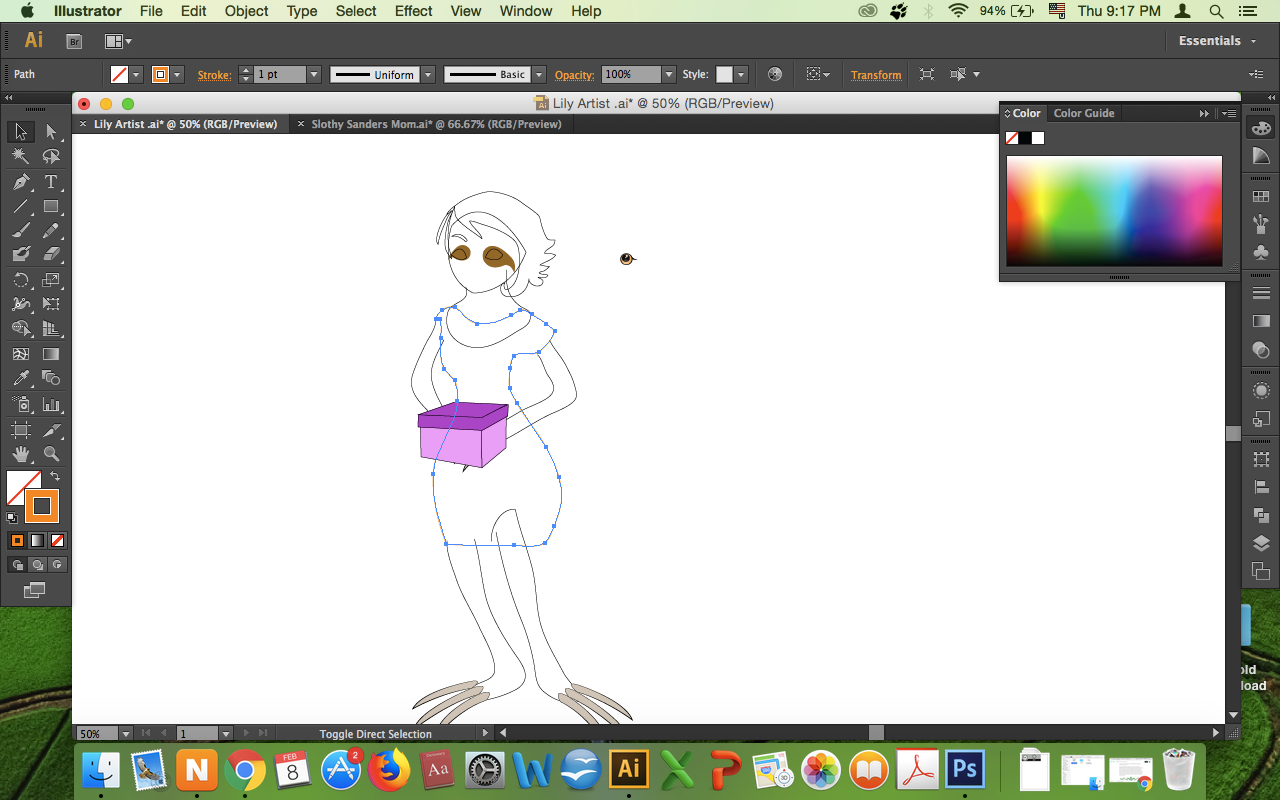Viewport: 1280px width, 800px height.
Task: Select the Column Graph tool
Action: click(51, 405)
